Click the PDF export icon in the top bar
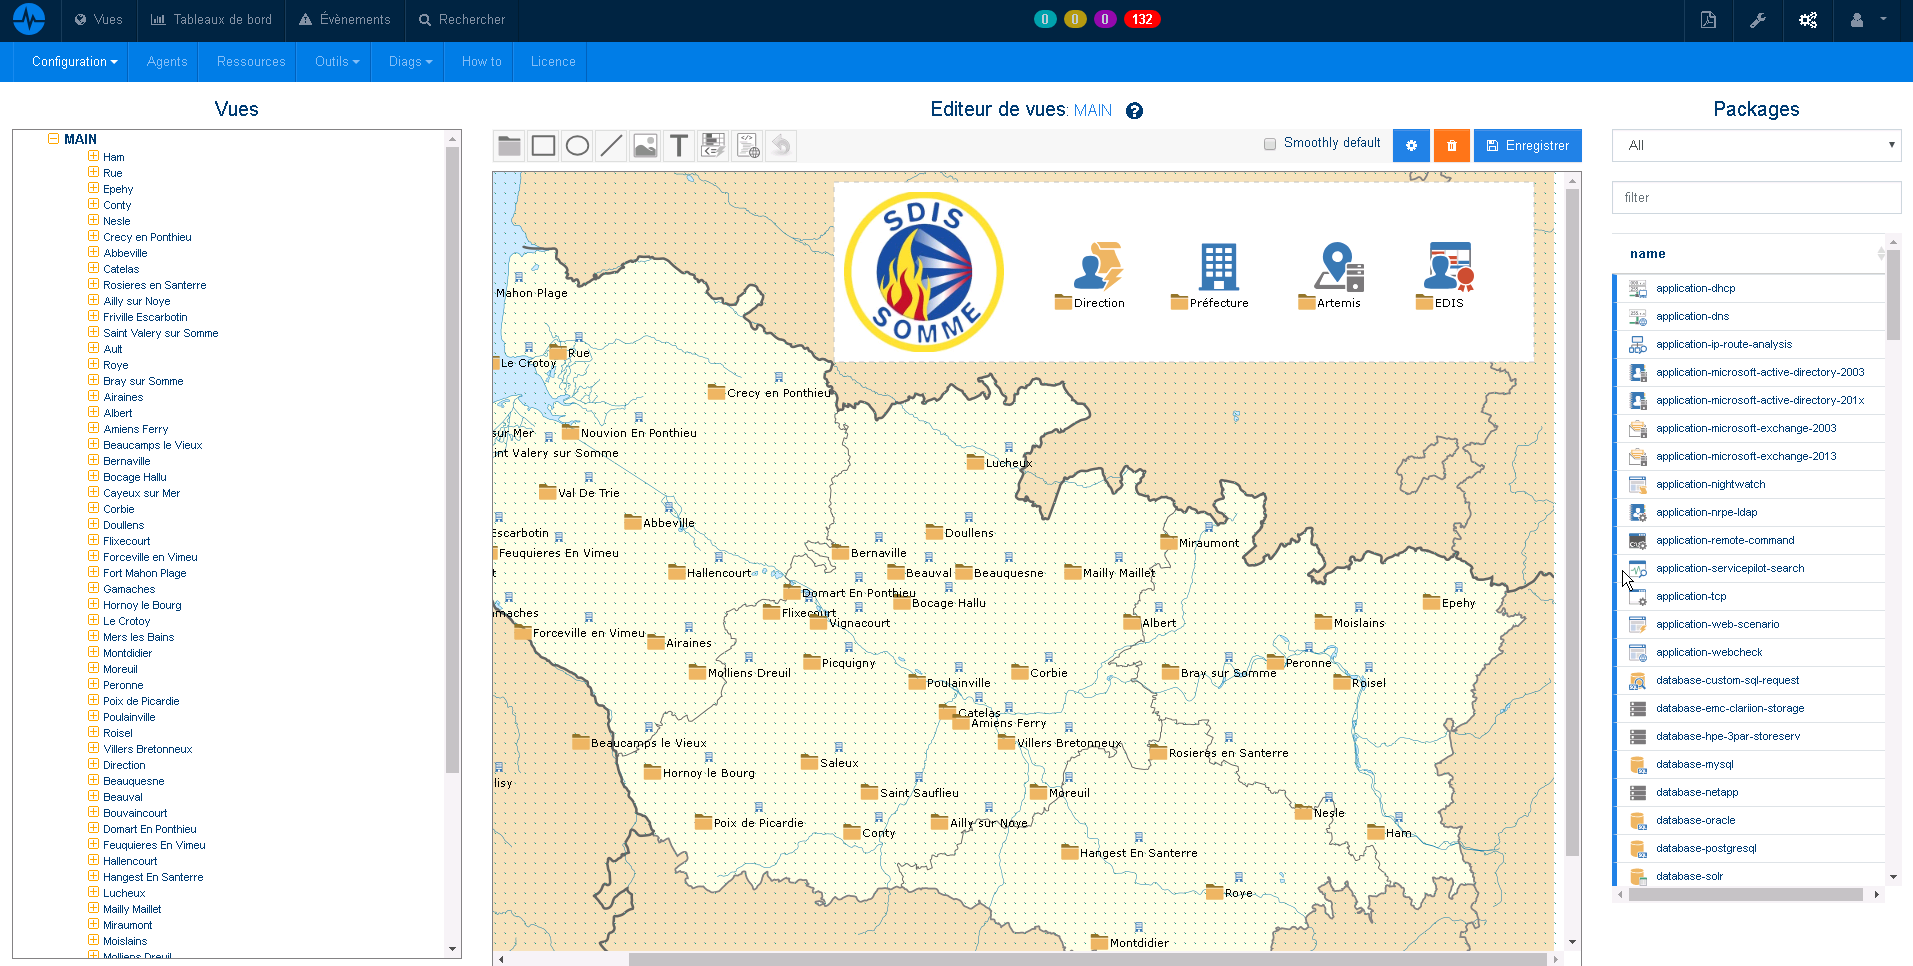 click(x=1707, y=19)
